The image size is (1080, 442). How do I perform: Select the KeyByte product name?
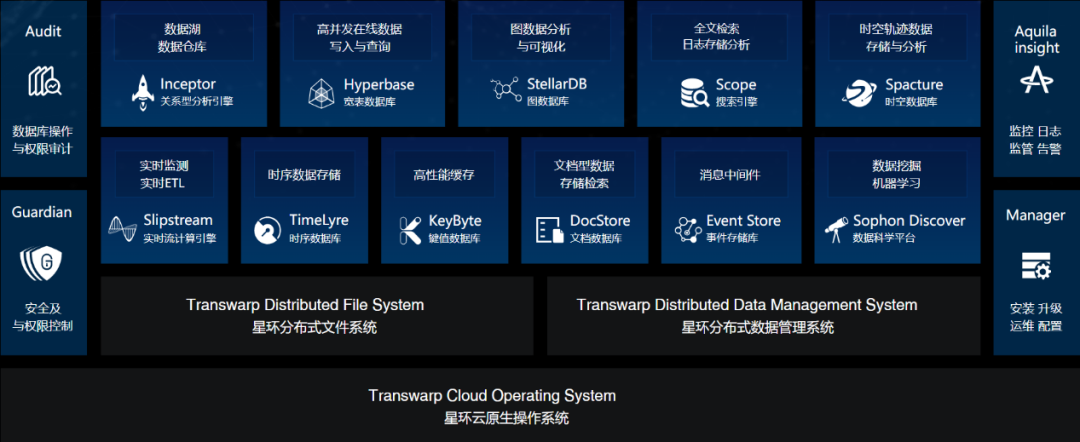point(455,221)
